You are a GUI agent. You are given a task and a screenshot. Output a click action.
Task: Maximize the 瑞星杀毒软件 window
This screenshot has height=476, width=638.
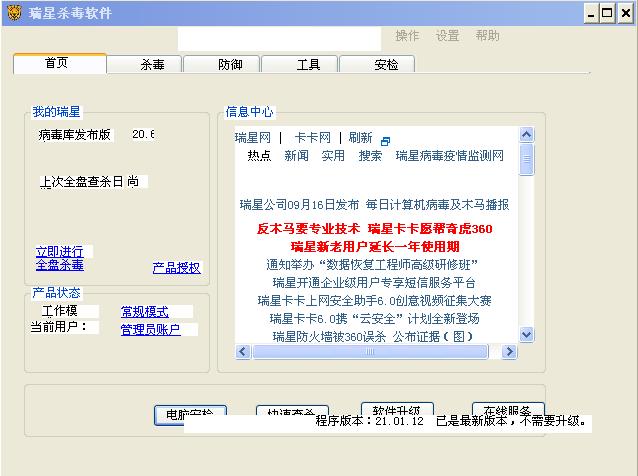click(x=607, y=13)
